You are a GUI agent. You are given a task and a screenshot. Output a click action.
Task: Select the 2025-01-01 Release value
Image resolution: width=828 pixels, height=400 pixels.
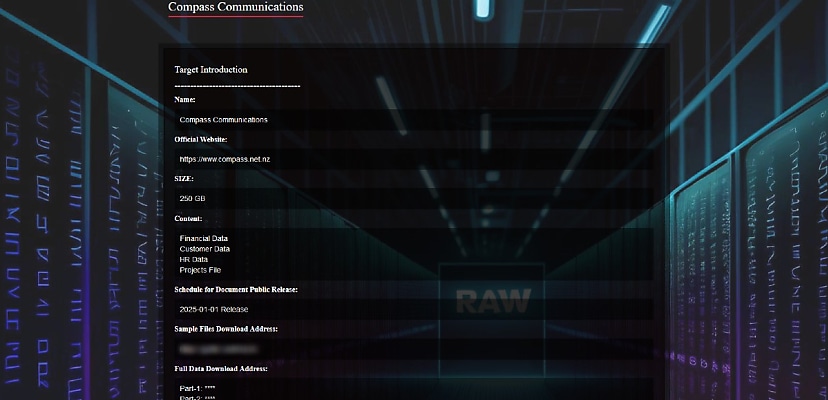pos(213,309)
